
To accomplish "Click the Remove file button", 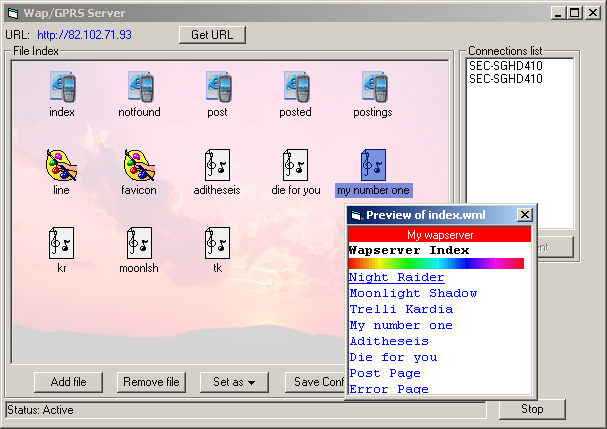I will pos(151,382).
